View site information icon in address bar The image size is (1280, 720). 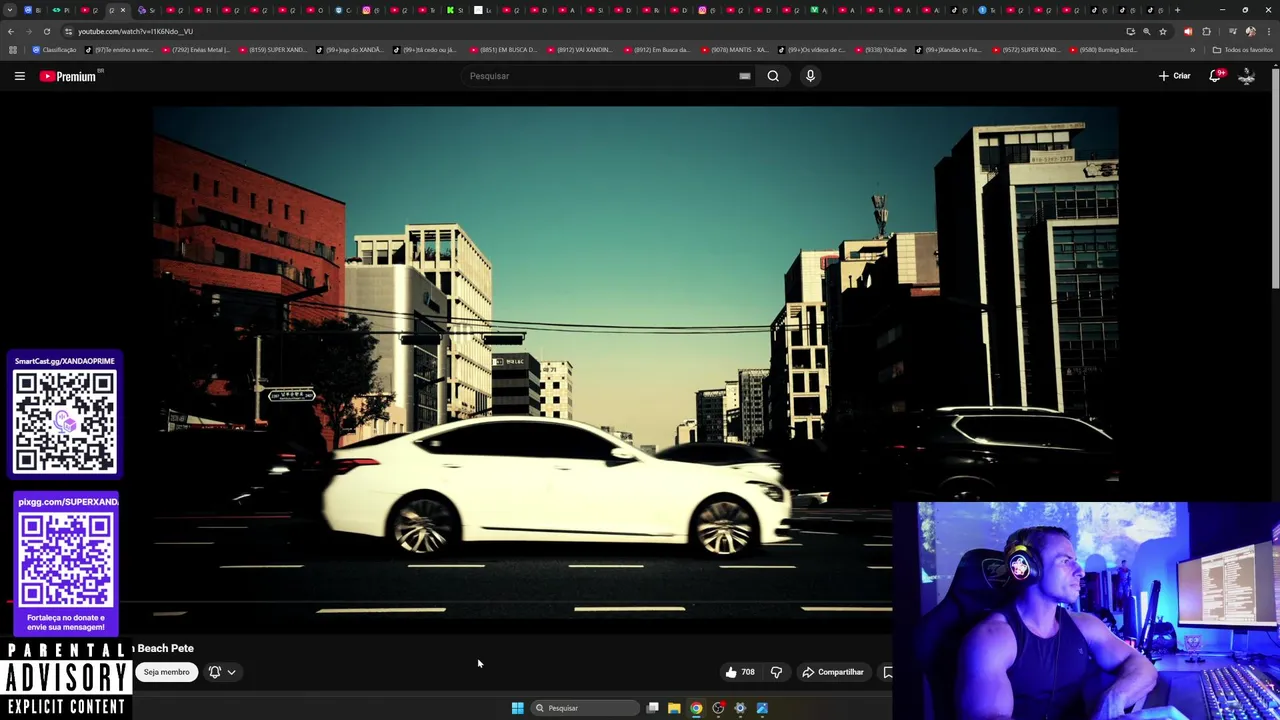(68, 31)
